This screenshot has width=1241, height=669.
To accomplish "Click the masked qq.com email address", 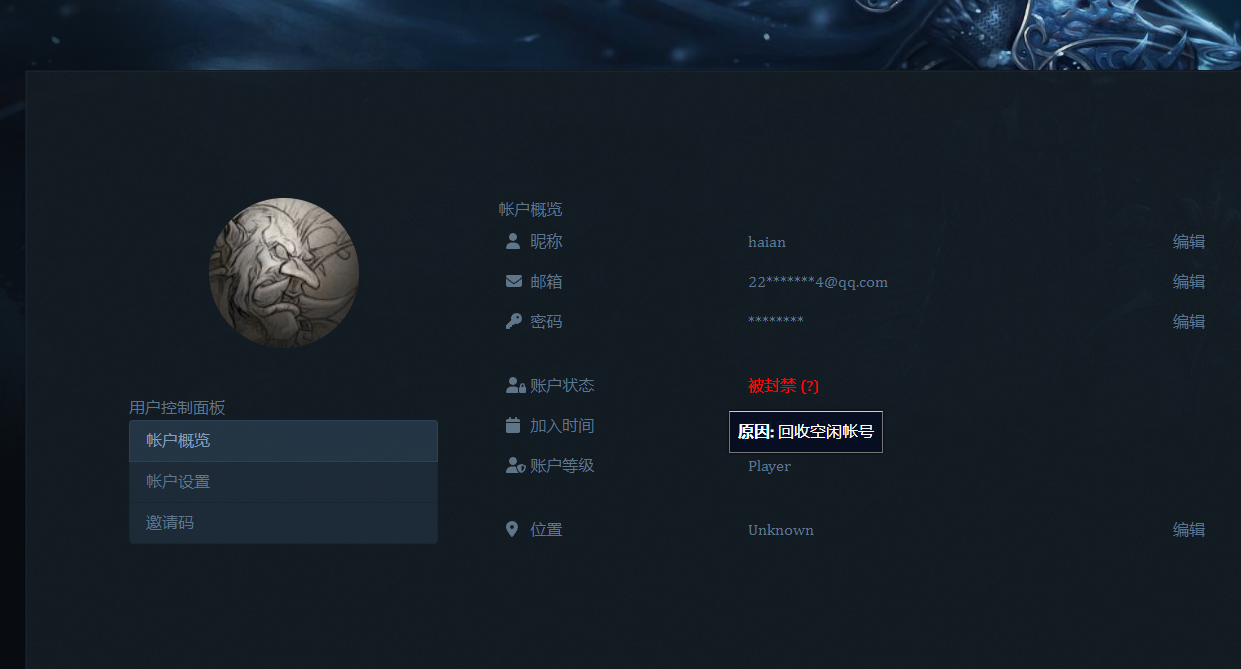I will (x=818, y=282).
